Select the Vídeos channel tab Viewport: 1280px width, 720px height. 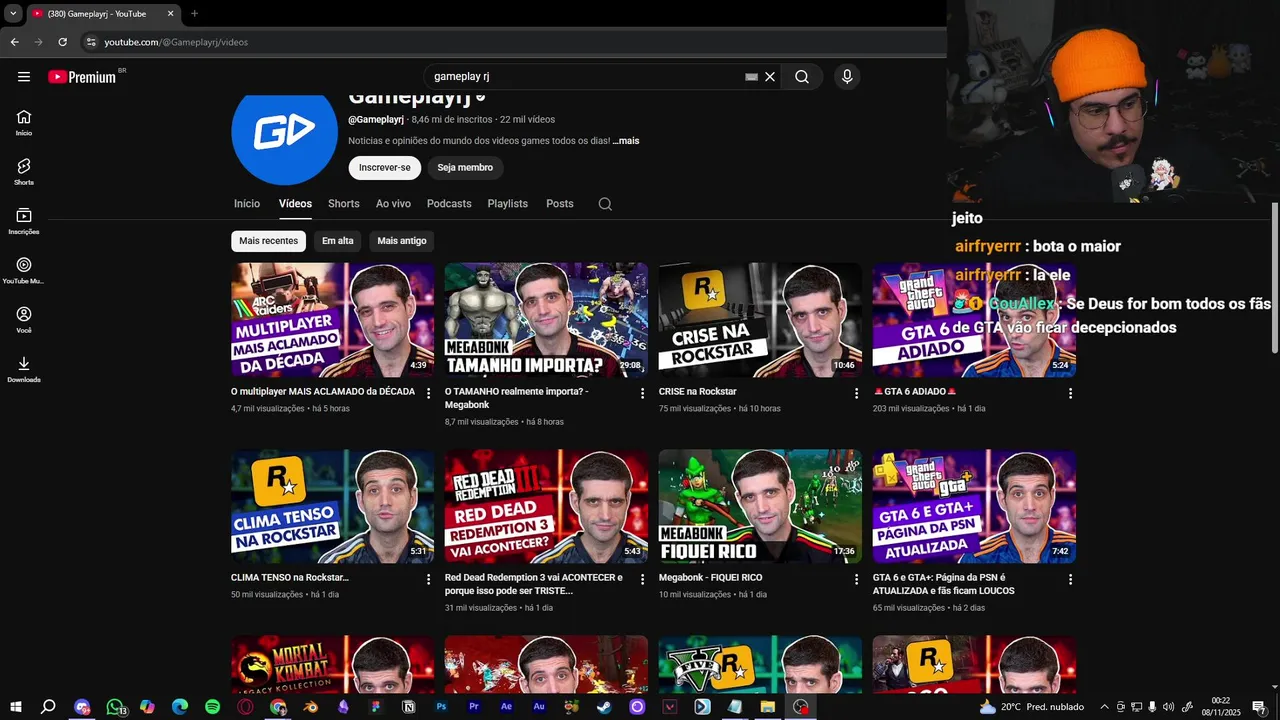[x=295, y=204]
